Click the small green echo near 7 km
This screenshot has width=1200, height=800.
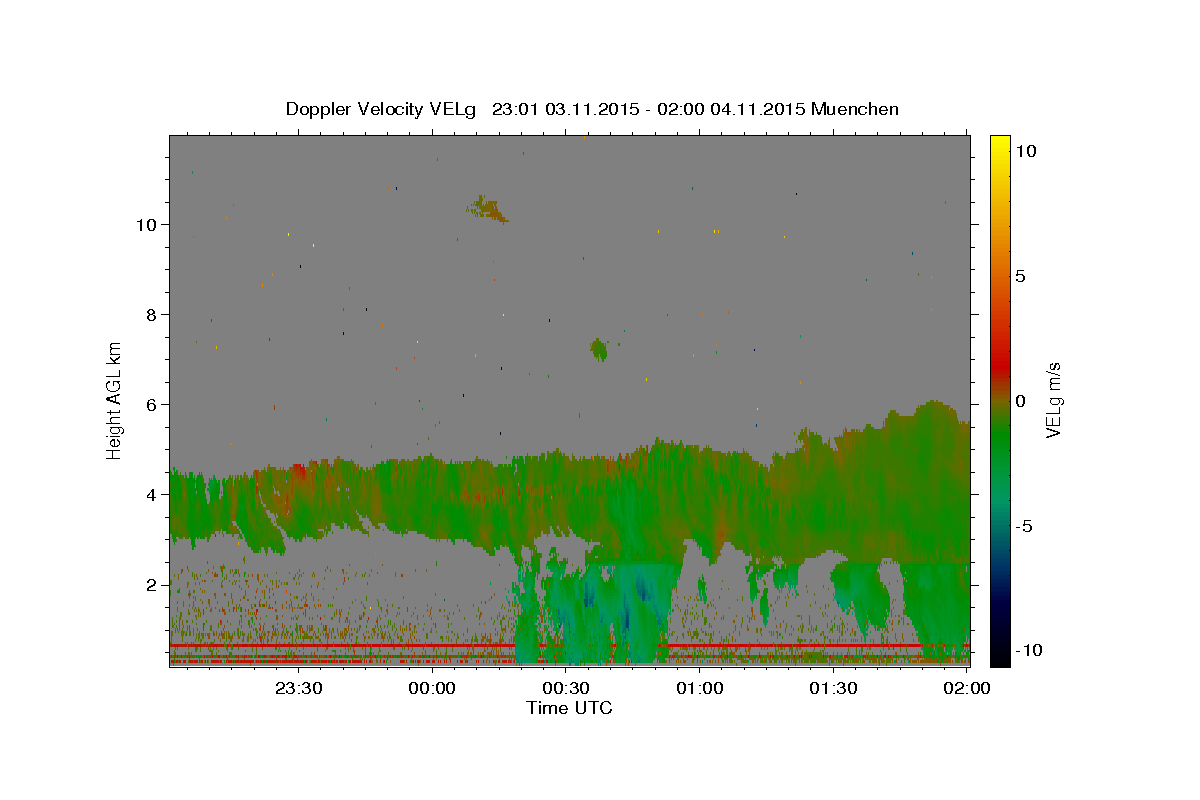coord(599,349)
